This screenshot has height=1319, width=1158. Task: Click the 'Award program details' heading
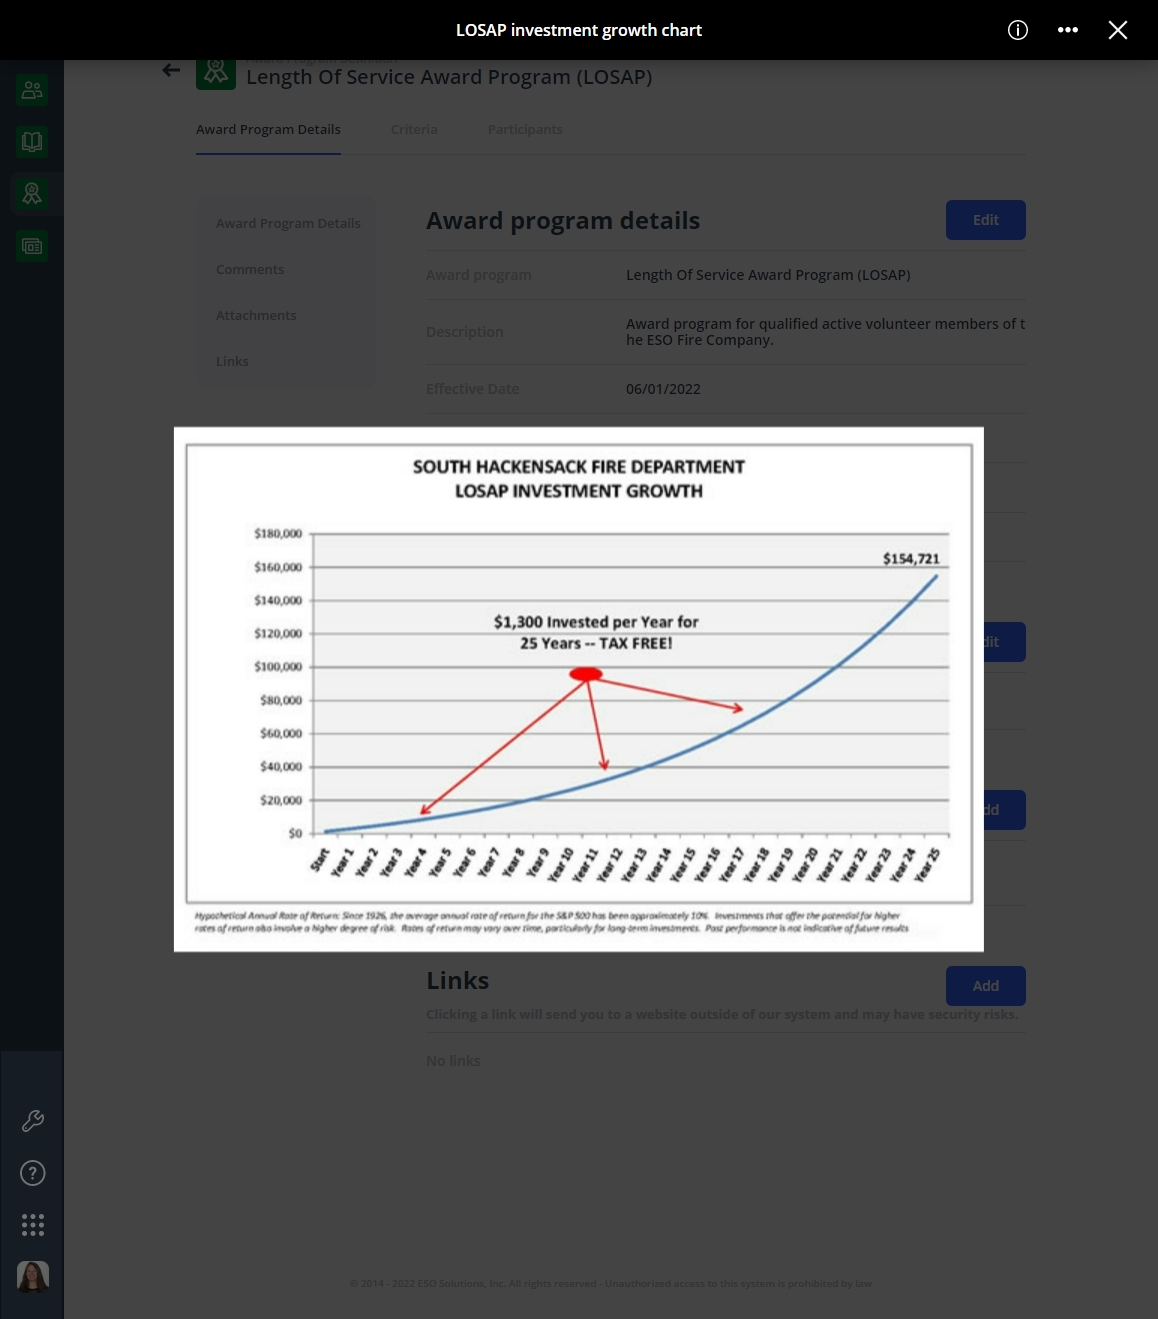[563, 221]
